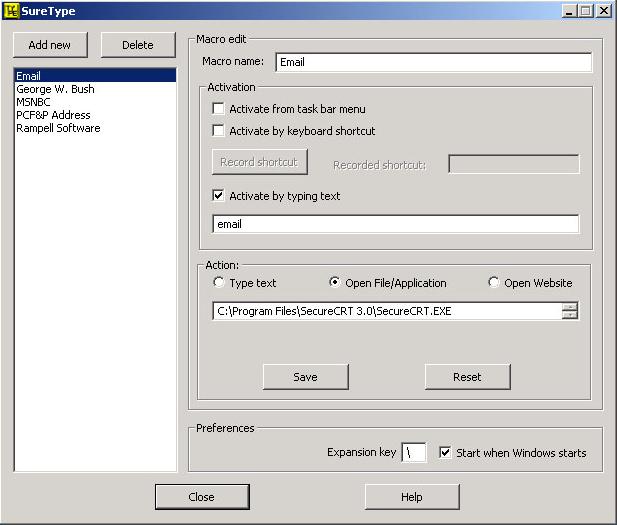Image resolution: width=617 pixels, height=525 pixels.
Task: Uncheck Activate by typing text
Action: [218, 195]
